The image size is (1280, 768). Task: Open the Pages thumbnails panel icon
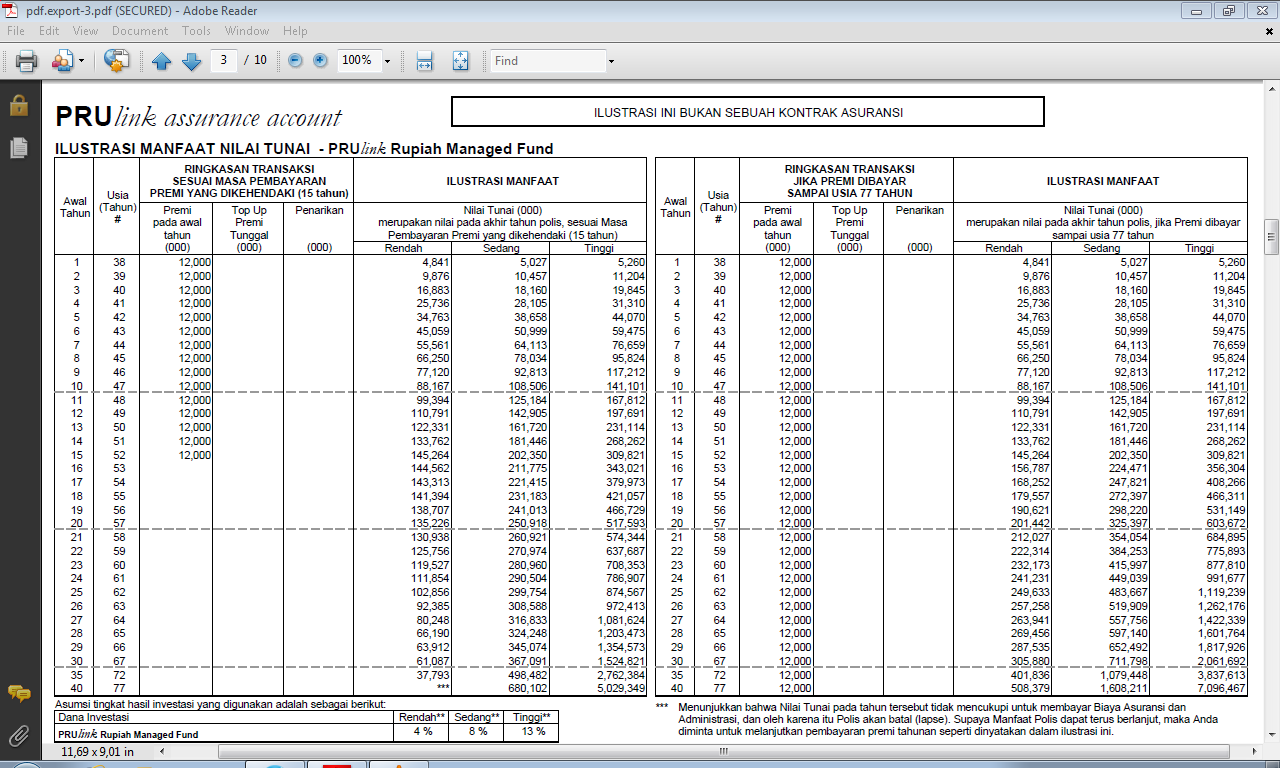coord(18,148)
